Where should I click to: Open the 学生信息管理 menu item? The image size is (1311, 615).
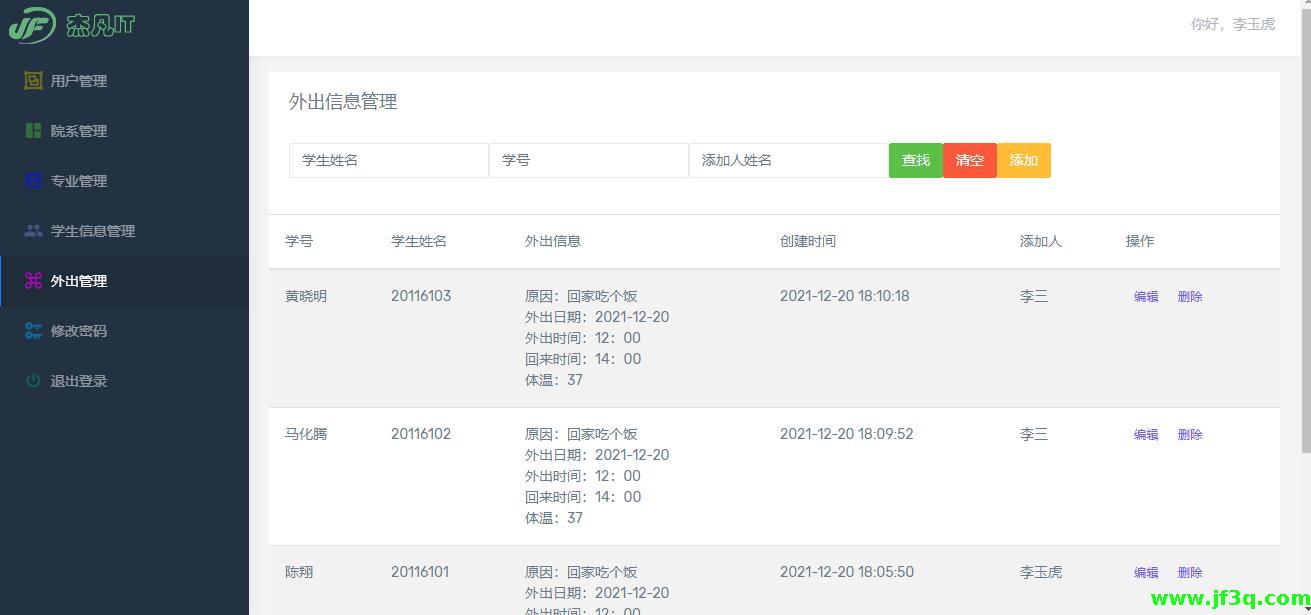click(93, 231)
